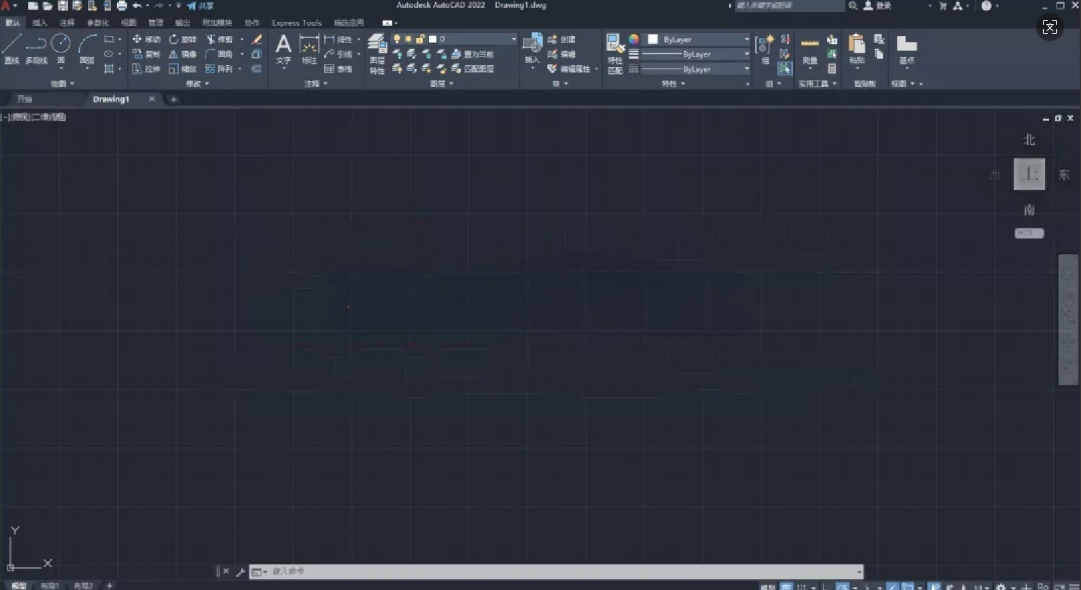Select the Text (文字) annotation tool
This screenshot has width=1081, height=590.
coord(283,48)
